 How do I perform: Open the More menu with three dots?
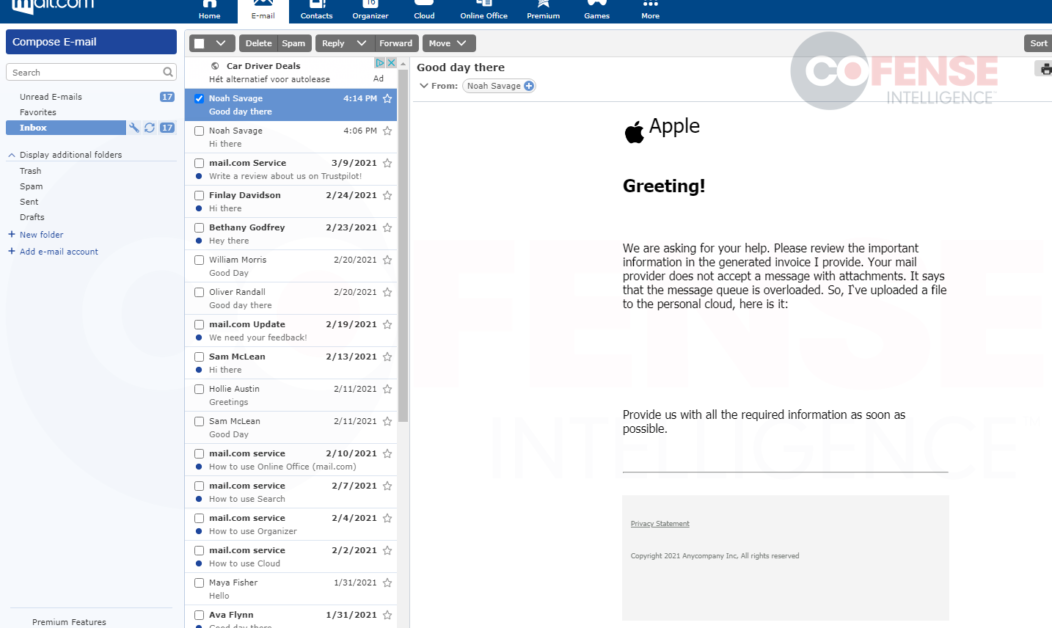(x=650, y=11)
